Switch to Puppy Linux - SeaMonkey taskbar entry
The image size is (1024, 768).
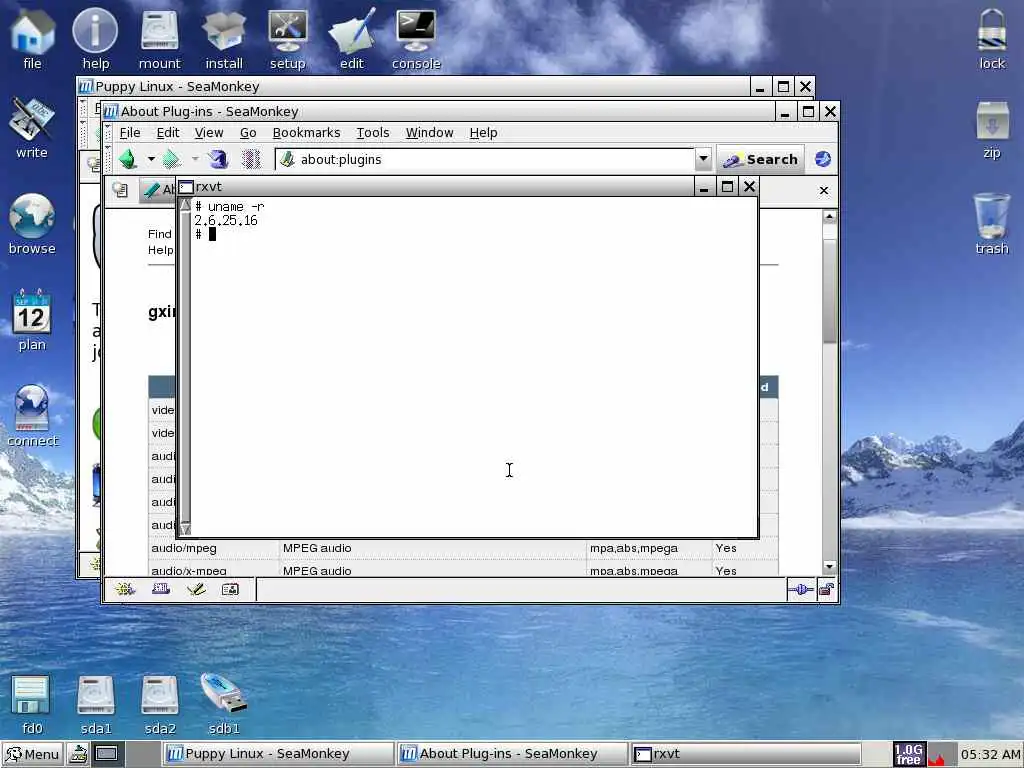(x=280, y=754)
